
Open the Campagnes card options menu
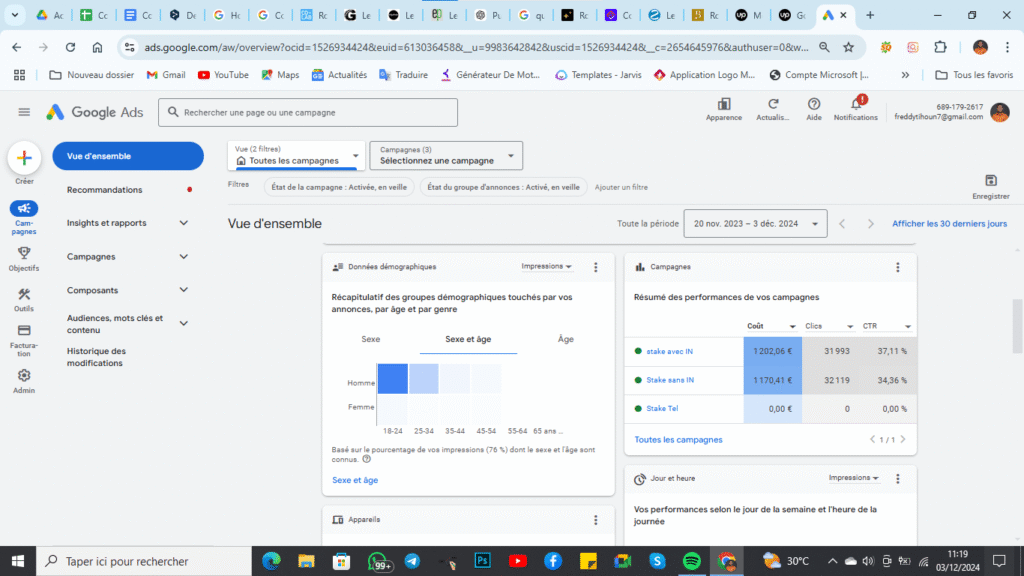coord(898,266)
